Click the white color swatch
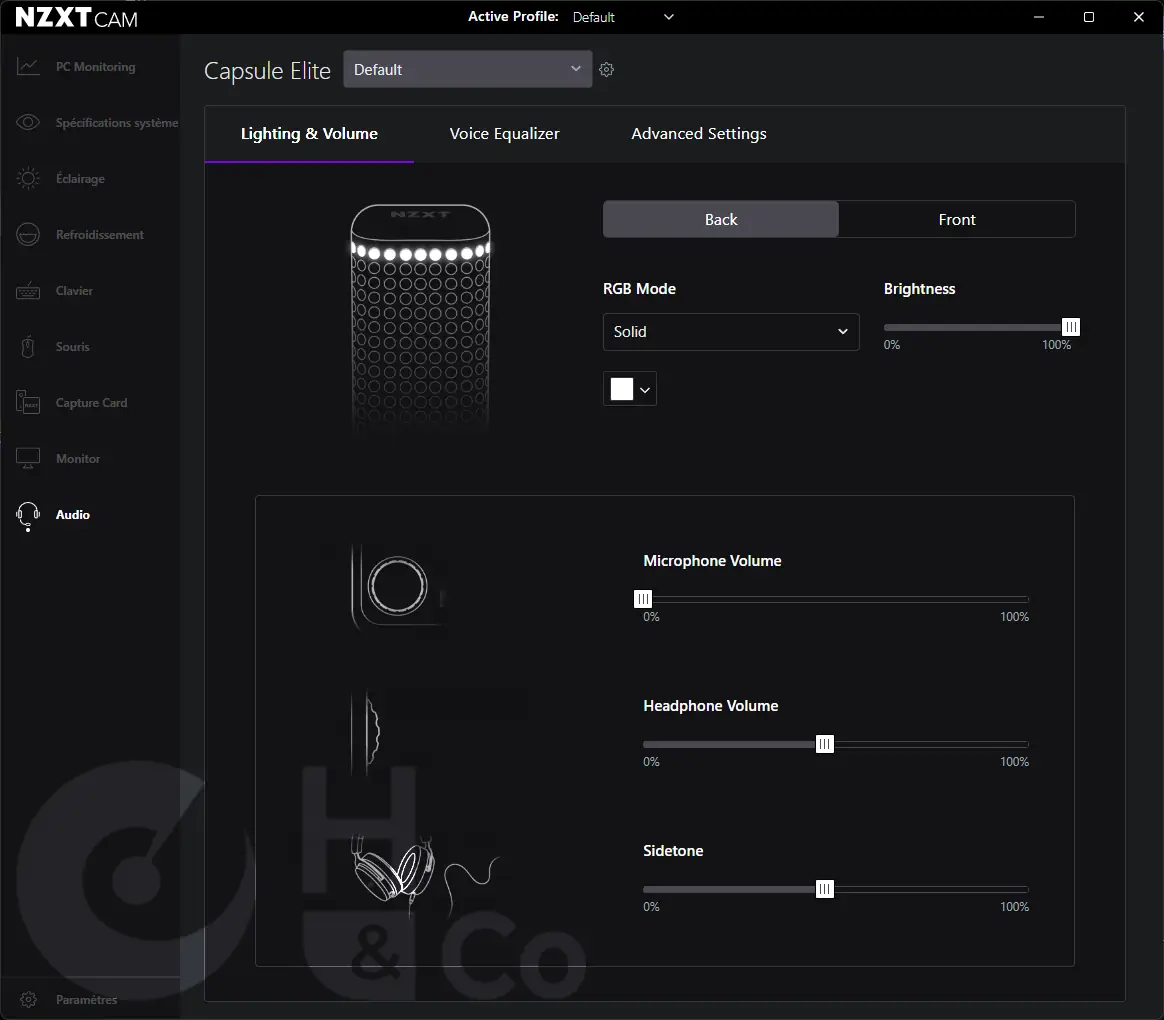Viewport: 1164px width, 1020px height. coord(622,389)
